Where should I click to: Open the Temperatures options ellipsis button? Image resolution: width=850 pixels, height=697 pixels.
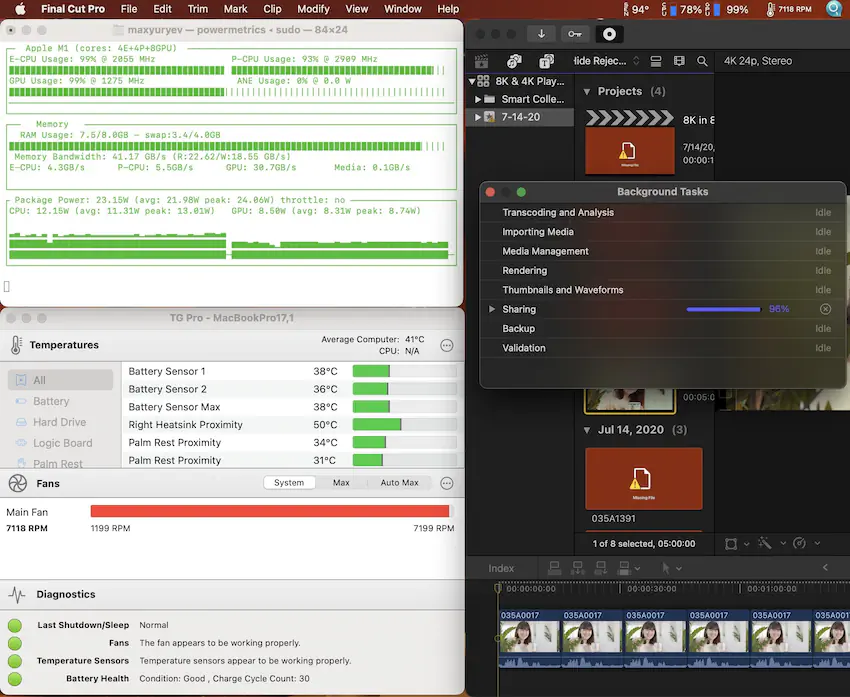coord(447,345)
